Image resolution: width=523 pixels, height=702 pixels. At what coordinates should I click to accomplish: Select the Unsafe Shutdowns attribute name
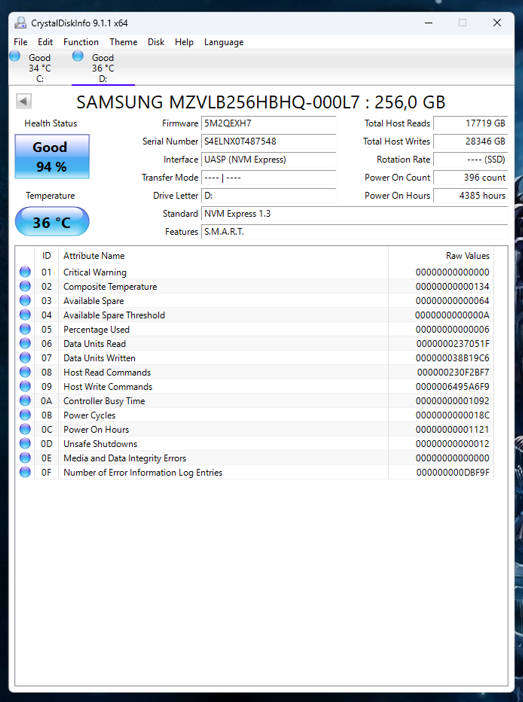(100, 444)
